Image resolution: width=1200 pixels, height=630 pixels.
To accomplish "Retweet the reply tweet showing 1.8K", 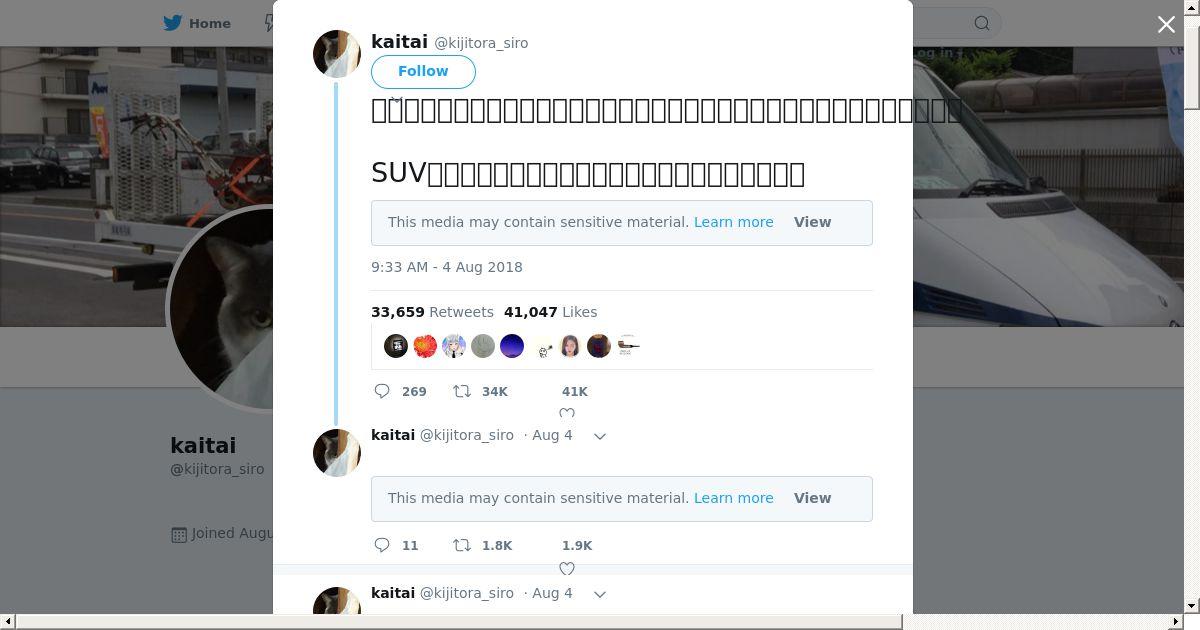I will point(462,545).
